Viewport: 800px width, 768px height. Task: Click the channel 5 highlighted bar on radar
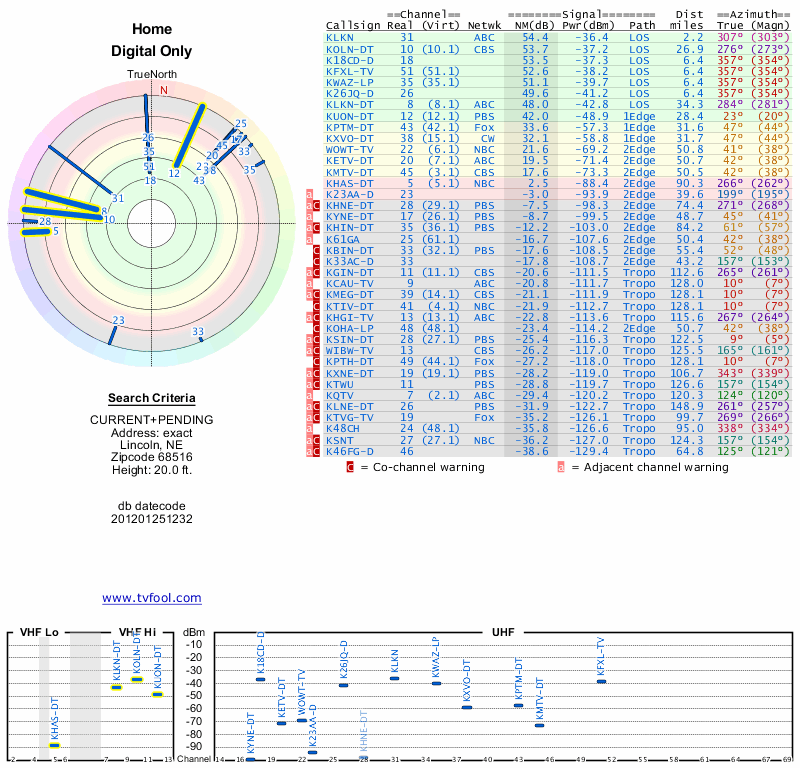(x=36, y=233)
